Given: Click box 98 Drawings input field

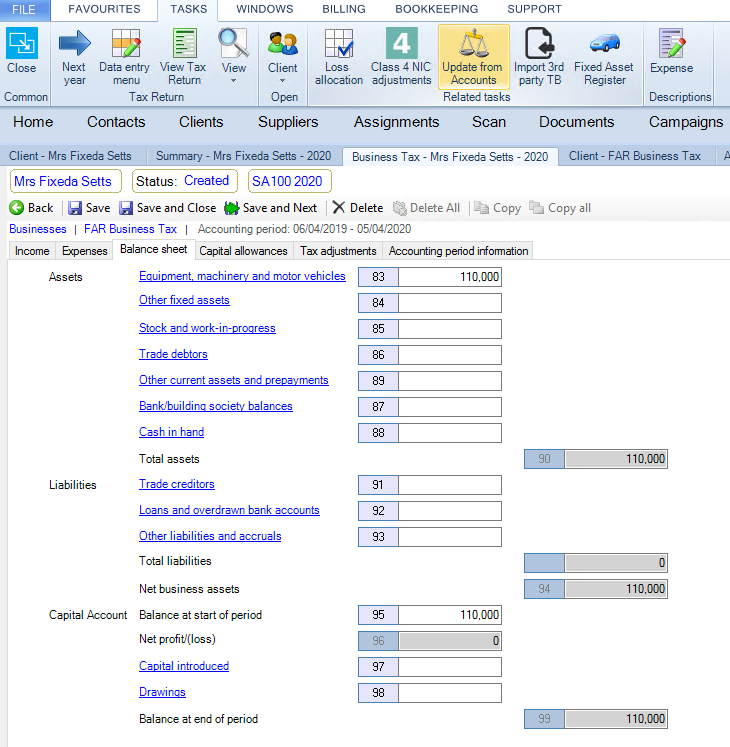Looking at the screenshot, I should coord(450,693).
